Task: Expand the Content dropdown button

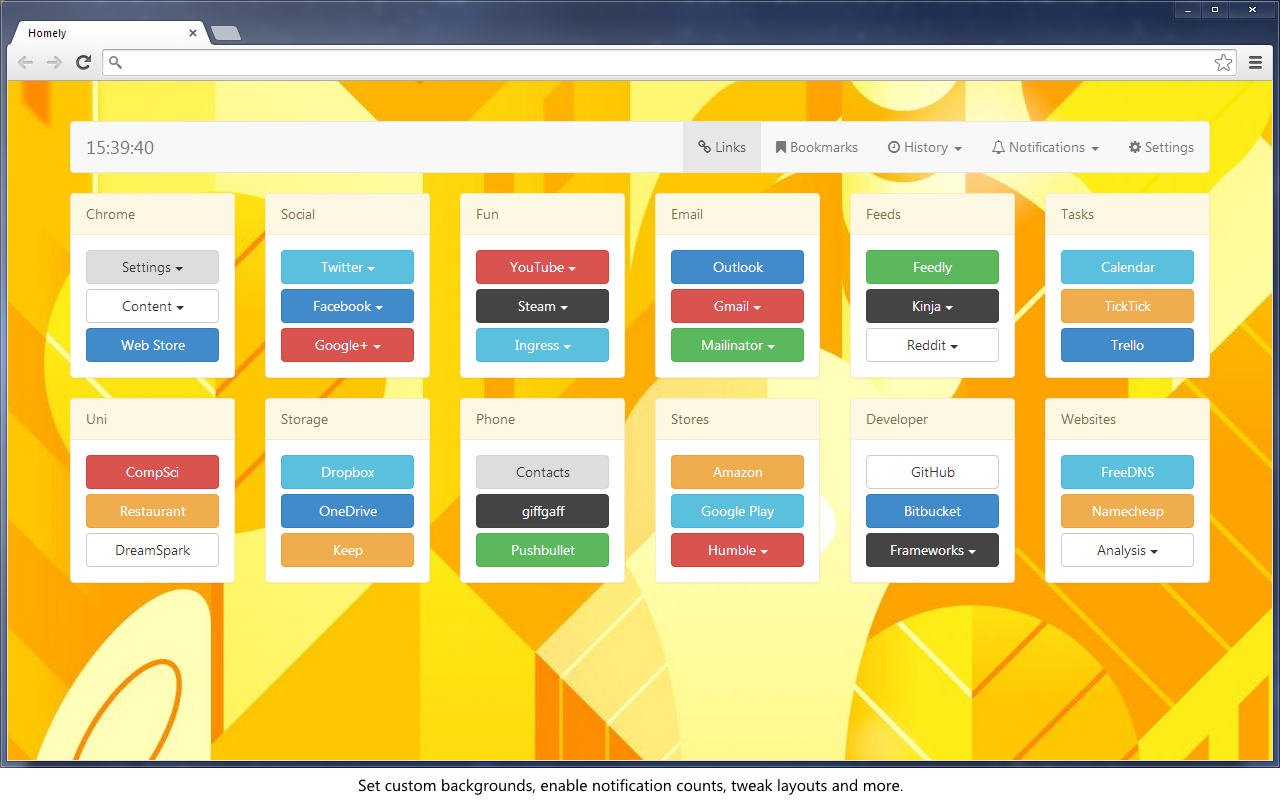Action: [x=152, y=306]
